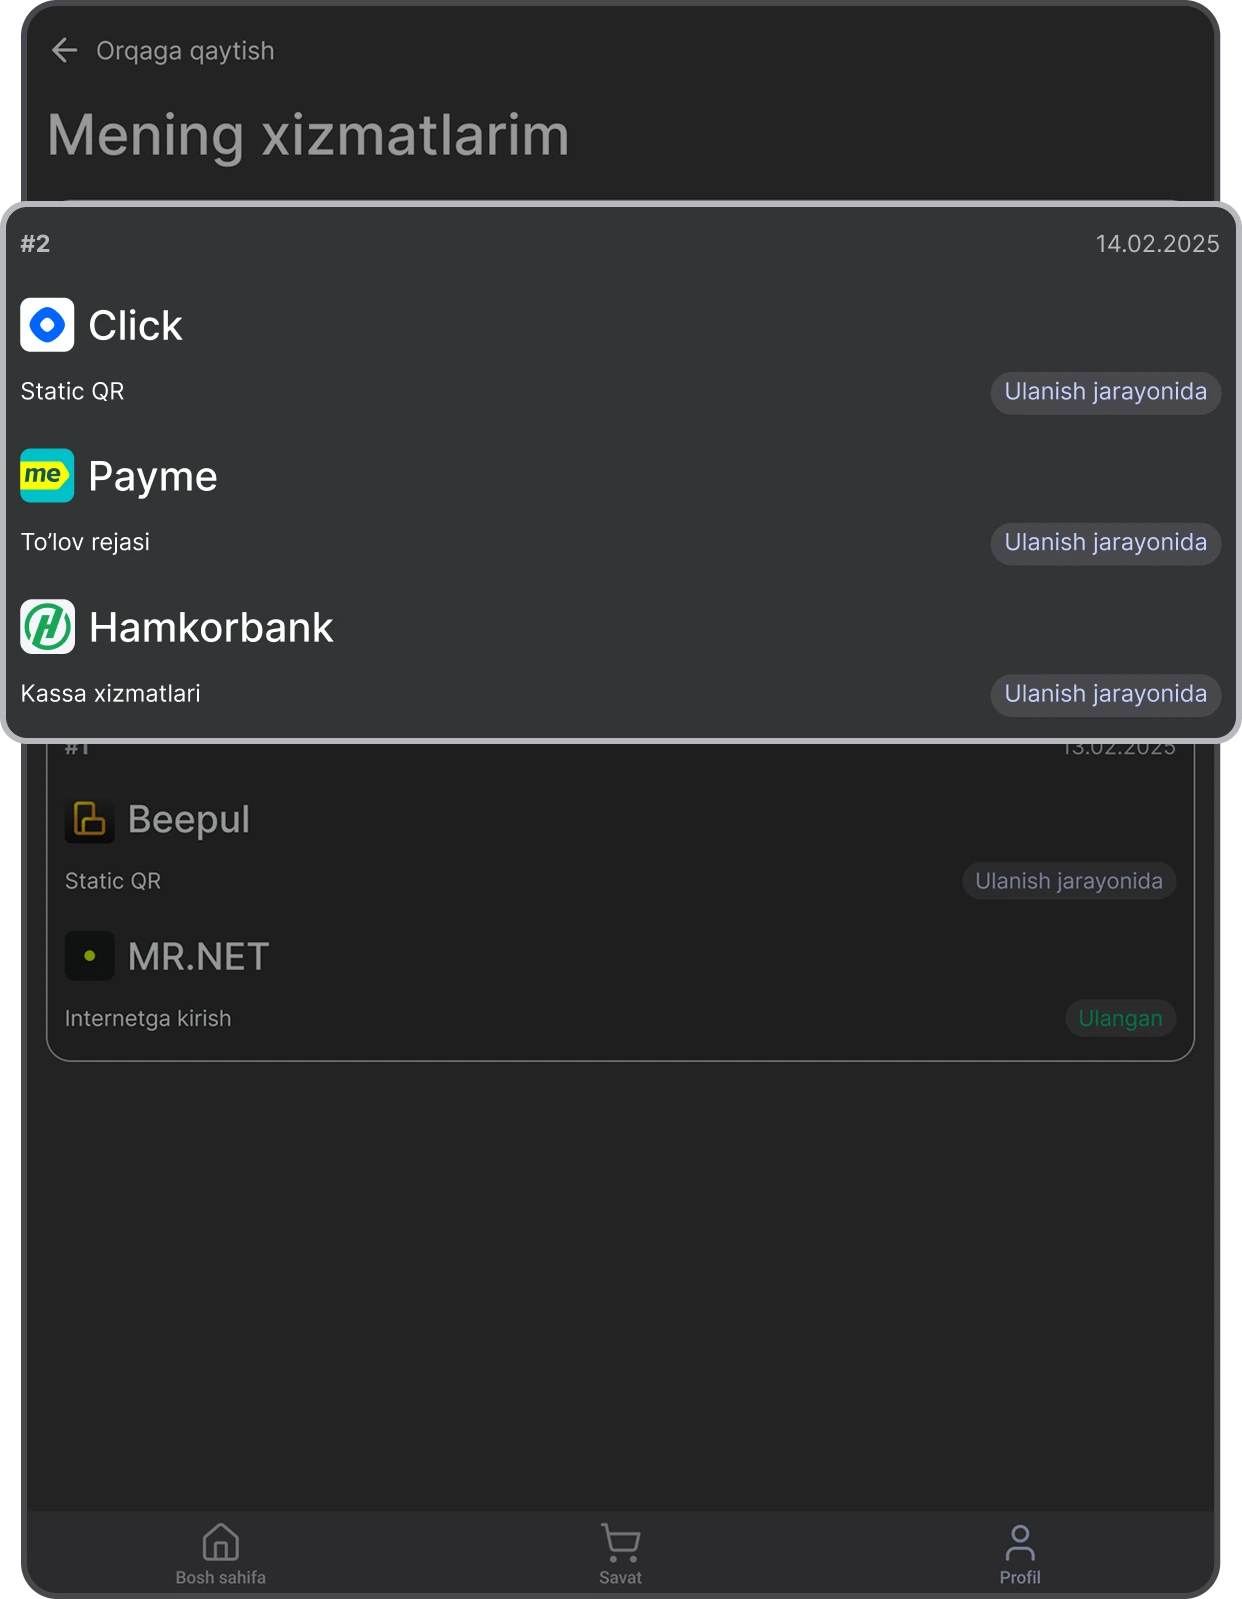This screenshot has width=1242, height=1599.
Task: Tap Beepul Ulanish jarayonida badge
Action: click(x=1069, y=881)
